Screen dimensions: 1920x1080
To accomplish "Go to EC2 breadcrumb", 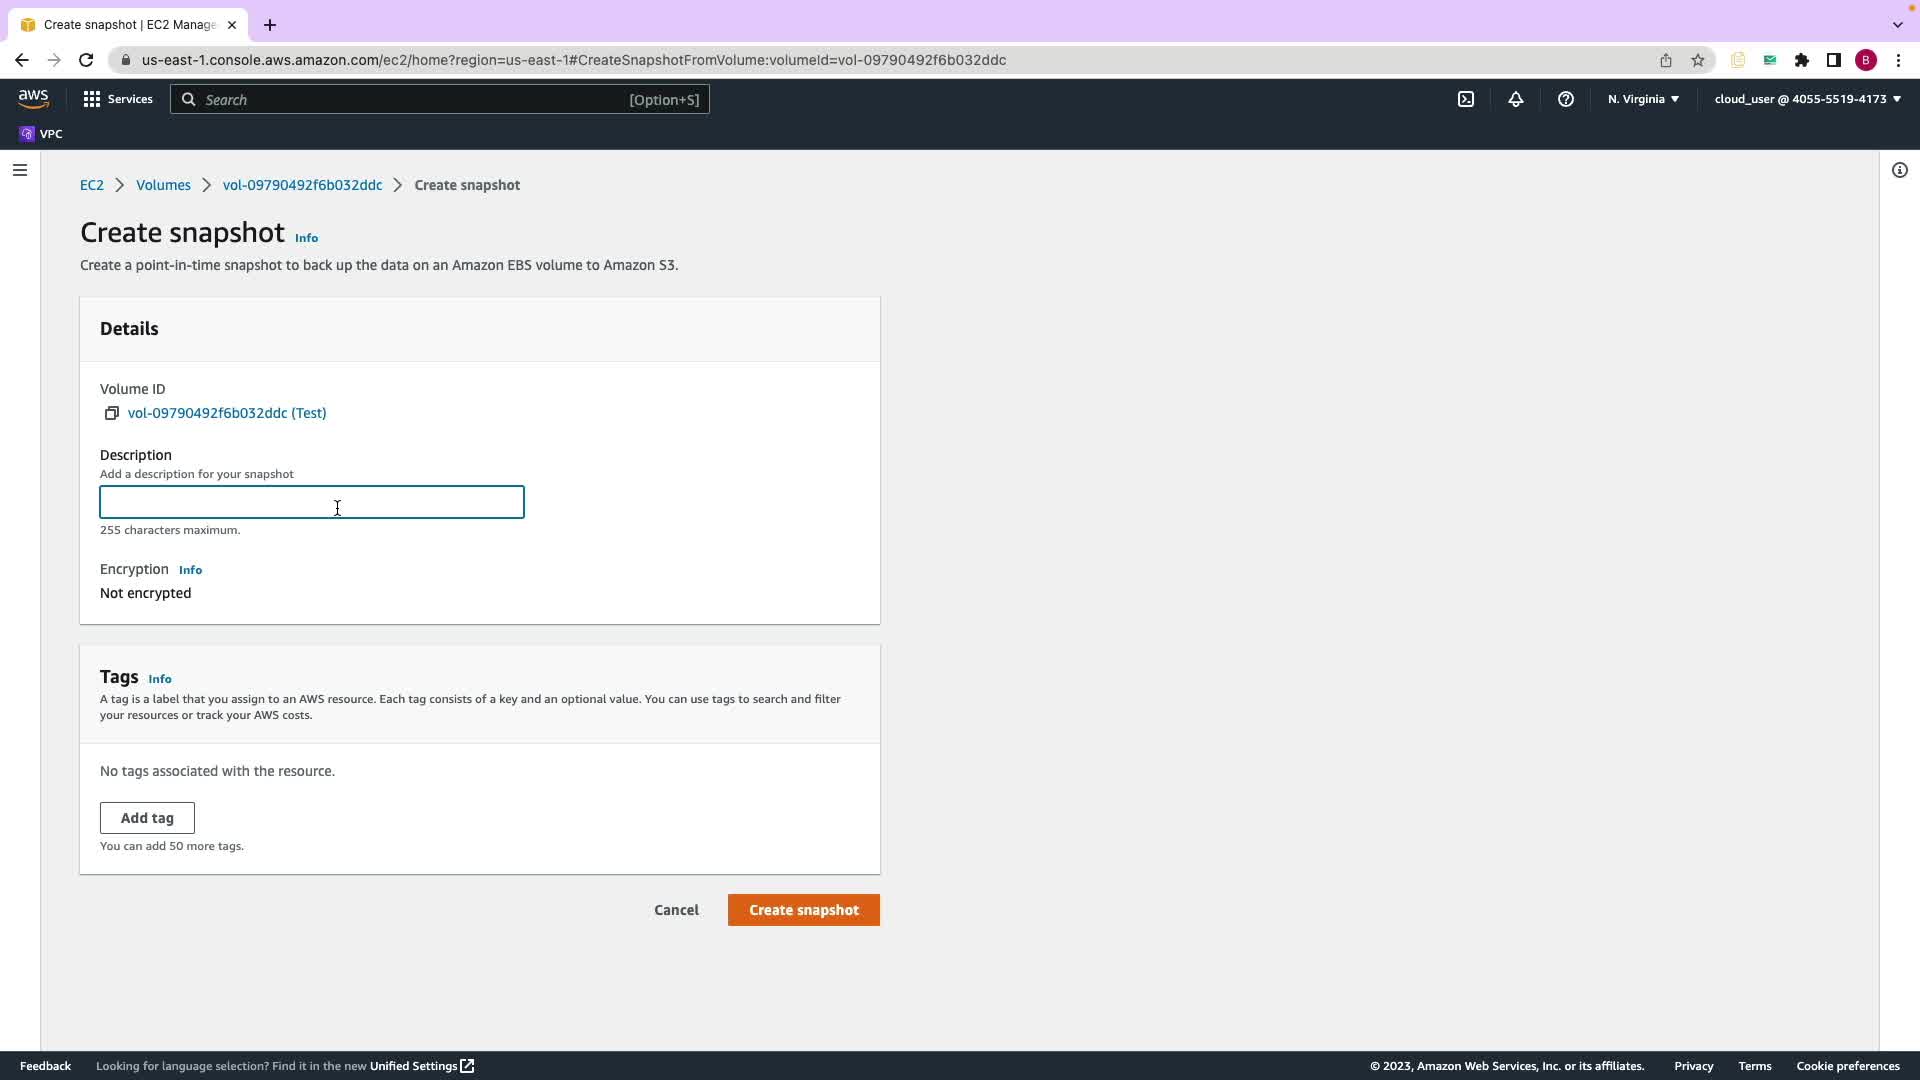I will click(92, 185).
